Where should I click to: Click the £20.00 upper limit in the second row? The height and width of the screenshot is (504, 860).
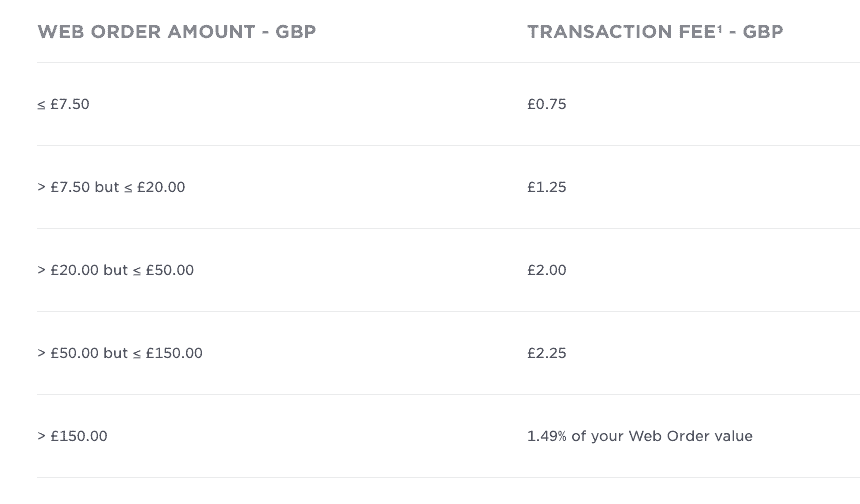point(161,187)
